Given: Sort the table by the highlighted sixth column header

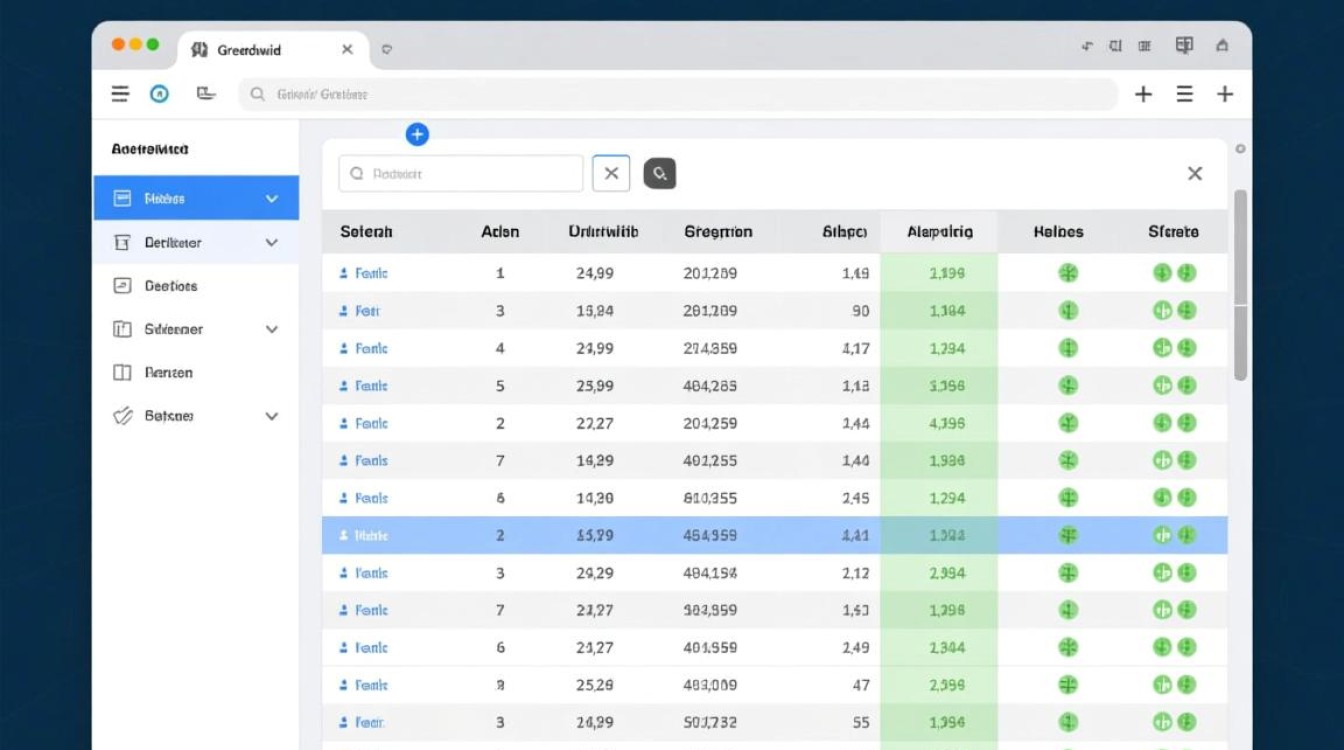Looking at the screenshot, I should tap(938, 231).
